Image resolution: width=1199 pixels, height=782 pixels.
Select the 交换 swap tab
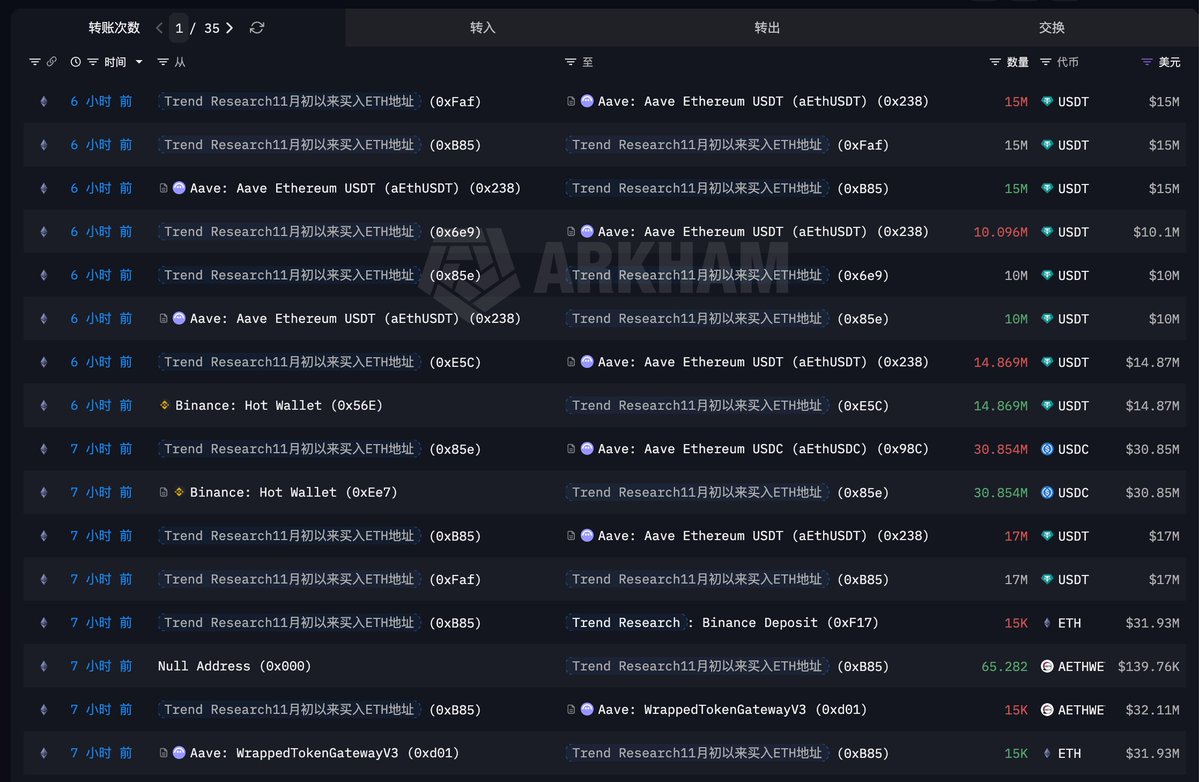(x=1051, y=28)
